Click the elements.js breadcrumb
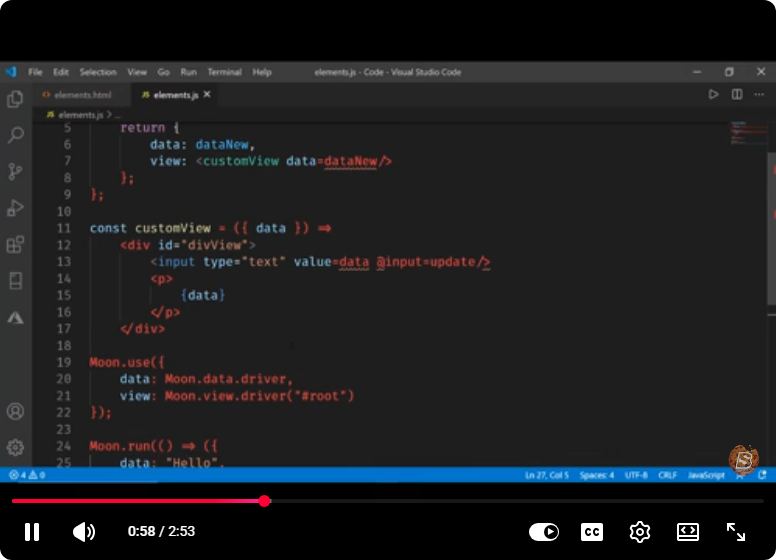The image size is (776, 560). click(80, 115)
